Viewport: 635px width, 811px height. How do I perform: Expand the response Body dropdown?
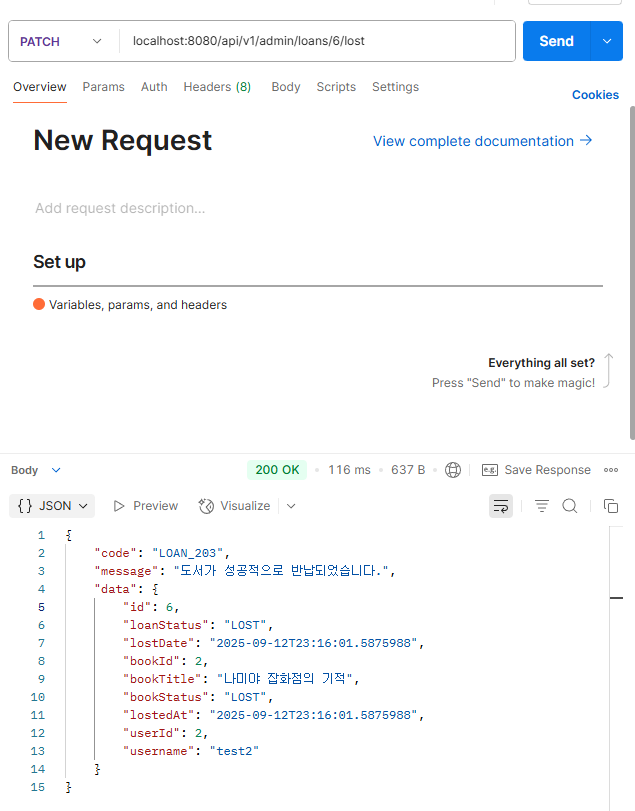[36, 470]
